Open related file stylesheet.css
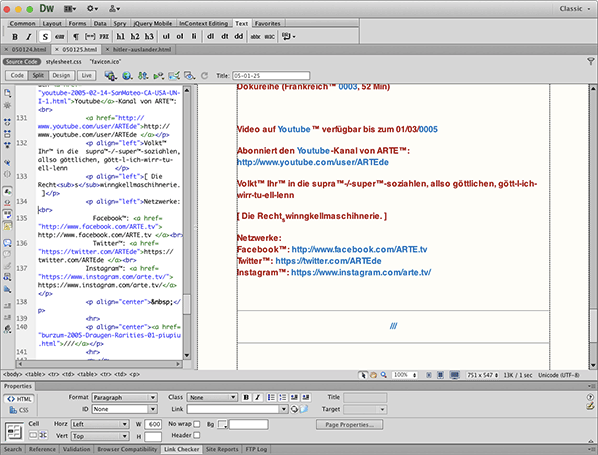Screen dimensions: 598x455 64,61
